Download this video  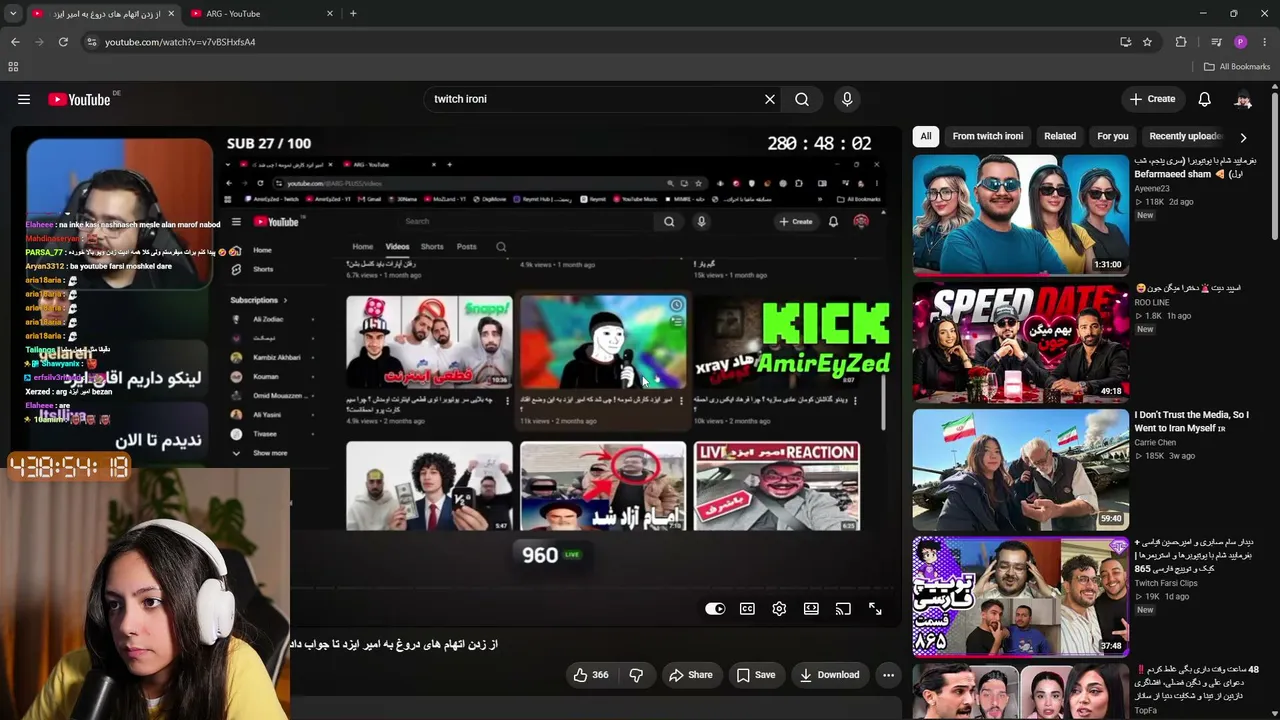tap(829, 675)
